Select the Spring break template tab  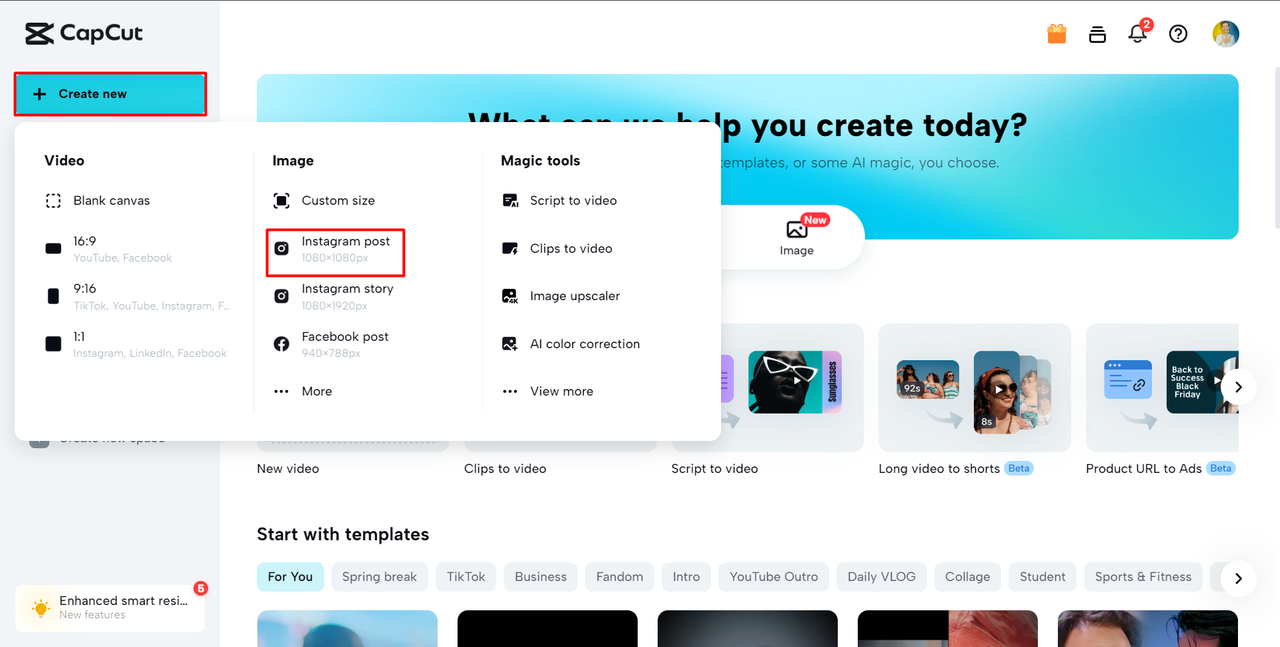pos(379,577)
